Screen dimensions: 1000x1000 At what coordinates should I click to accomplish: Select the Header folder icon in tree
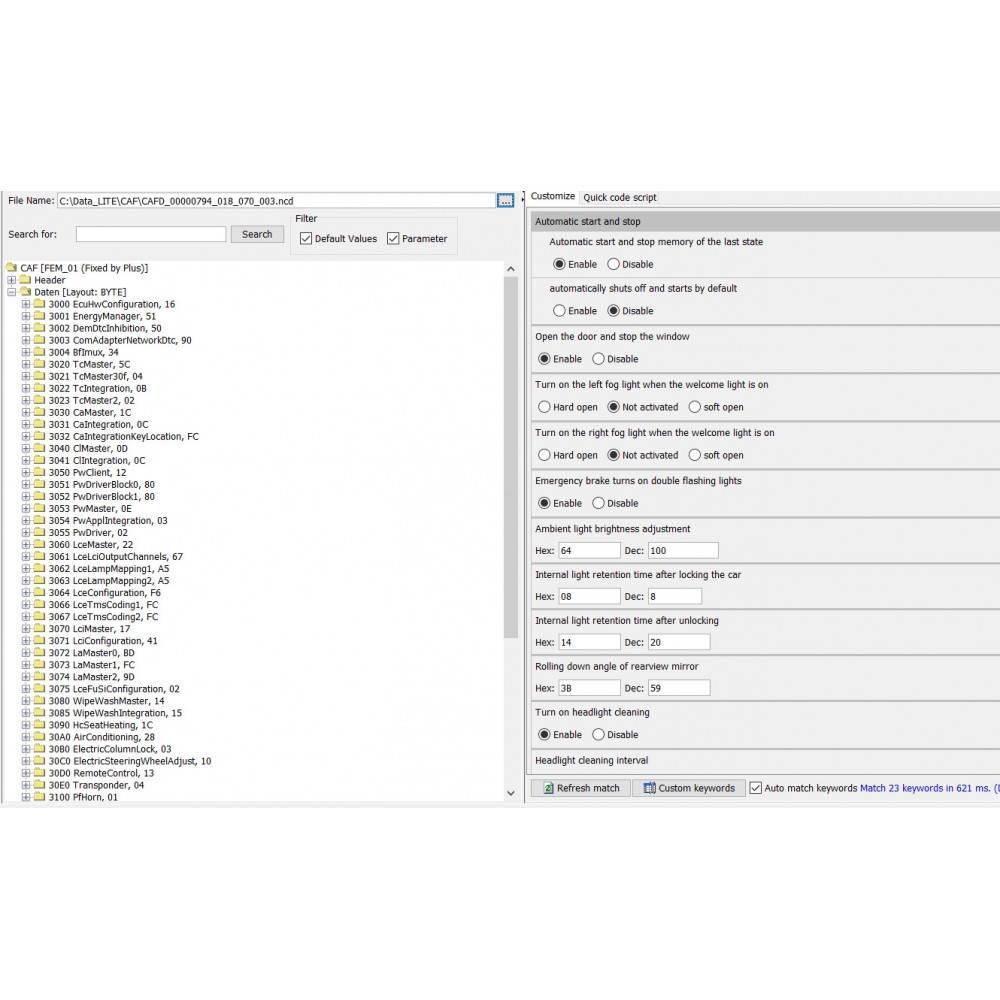pyautogui.click(x=25, y=280)
